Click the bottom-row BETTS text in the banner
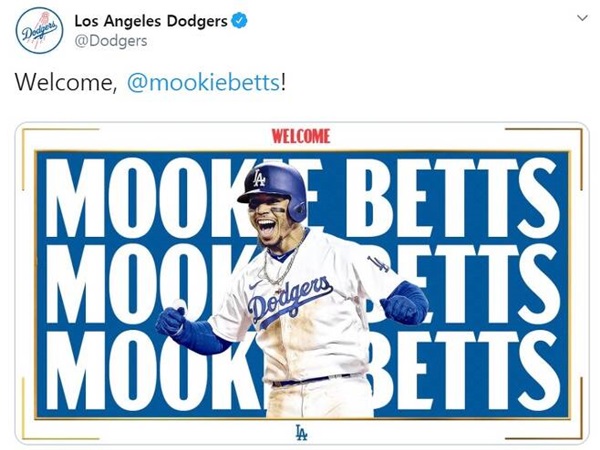The width and height of the screenshot is (600, 450). 468,372
